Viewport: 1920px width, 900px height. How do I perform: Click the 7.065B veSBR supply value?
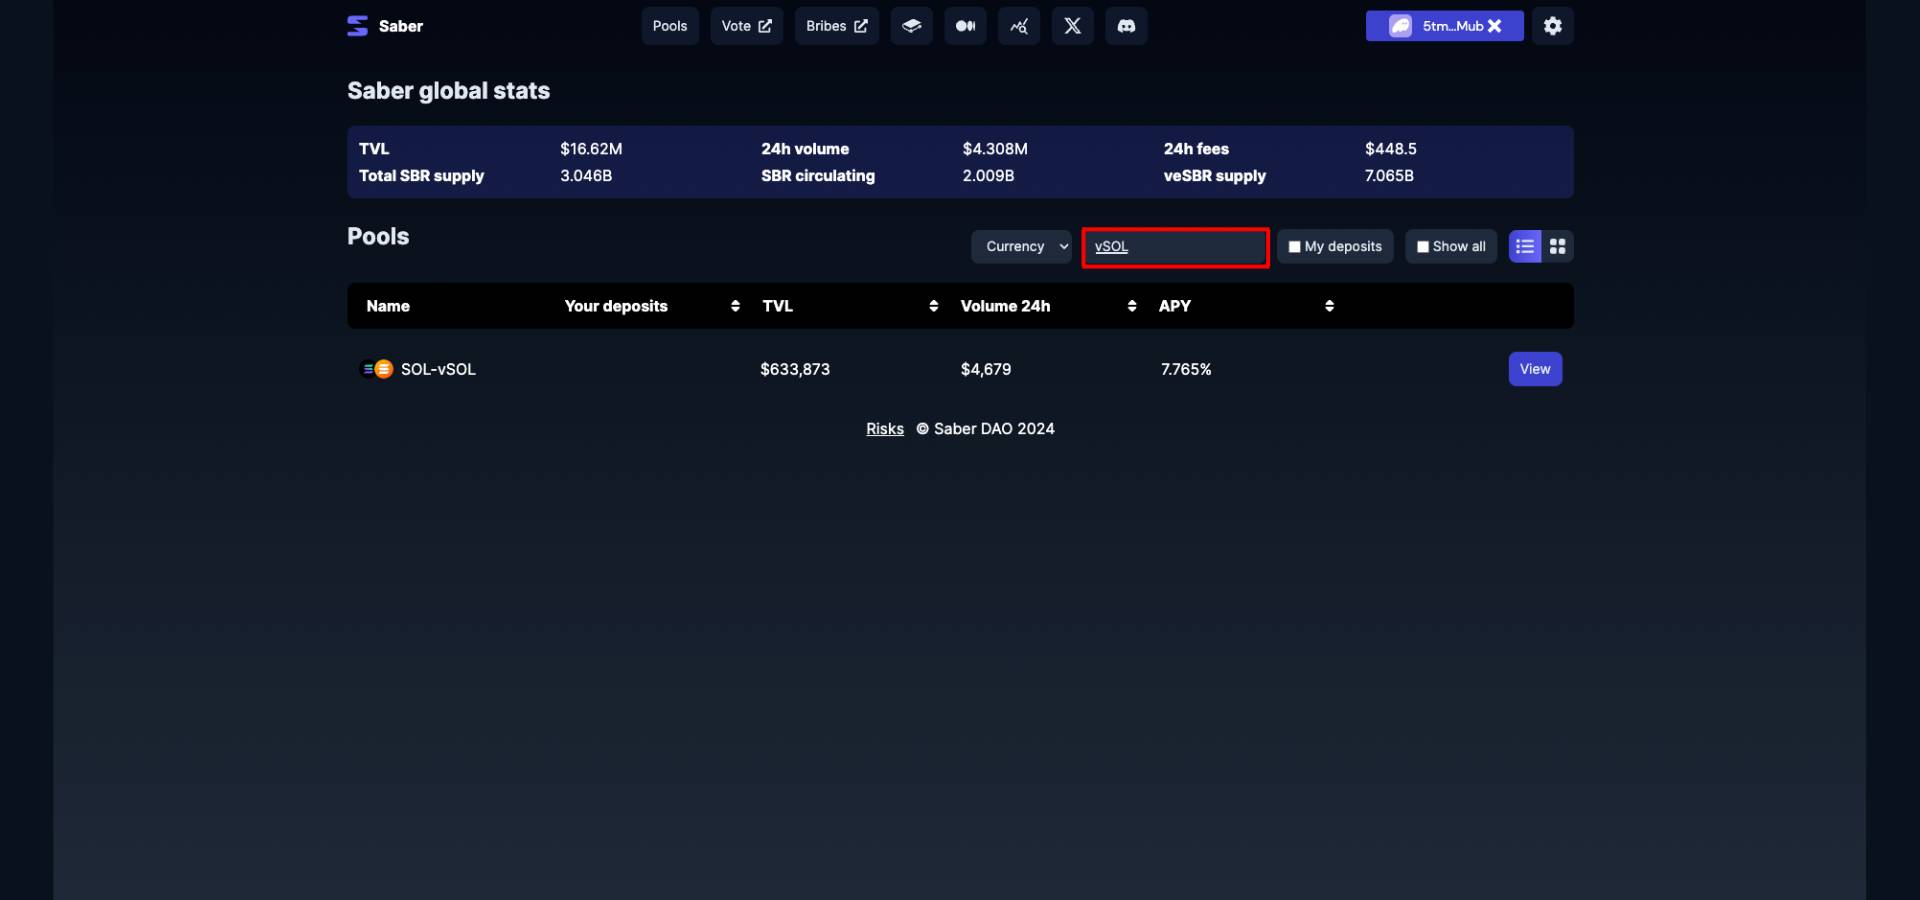pyautogui.click(x=1389, y=176)
